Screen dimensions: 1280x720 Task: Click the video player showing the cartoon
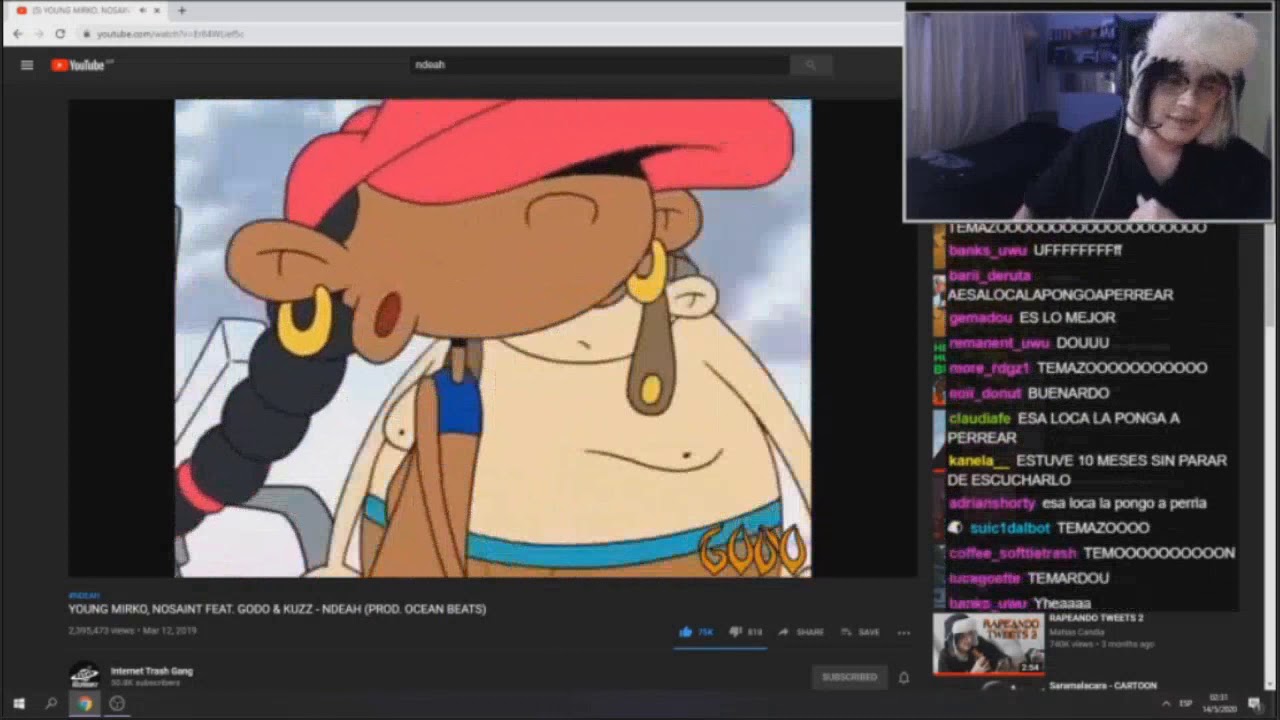coord(493,338)
